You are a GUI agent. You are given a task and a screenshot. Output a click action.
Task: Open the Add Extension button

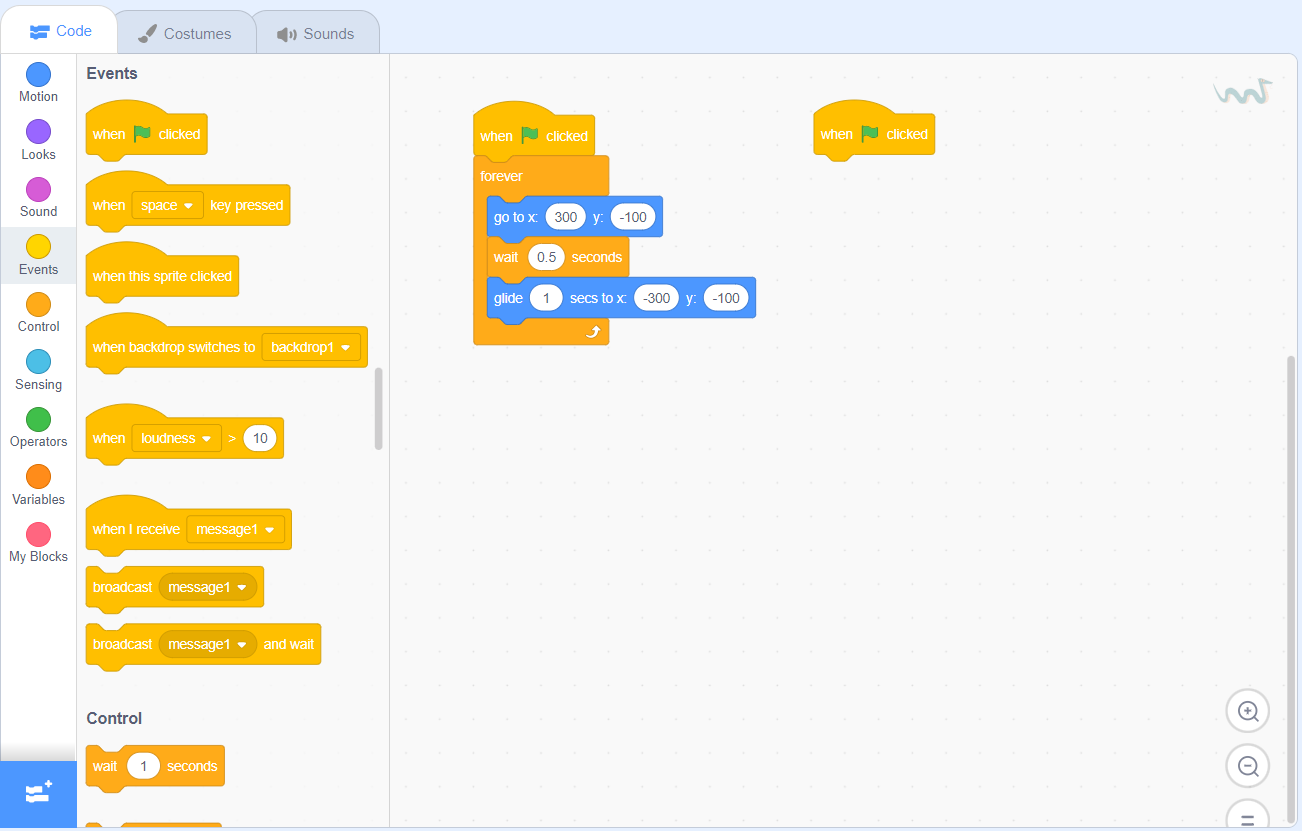pos(38,794)
